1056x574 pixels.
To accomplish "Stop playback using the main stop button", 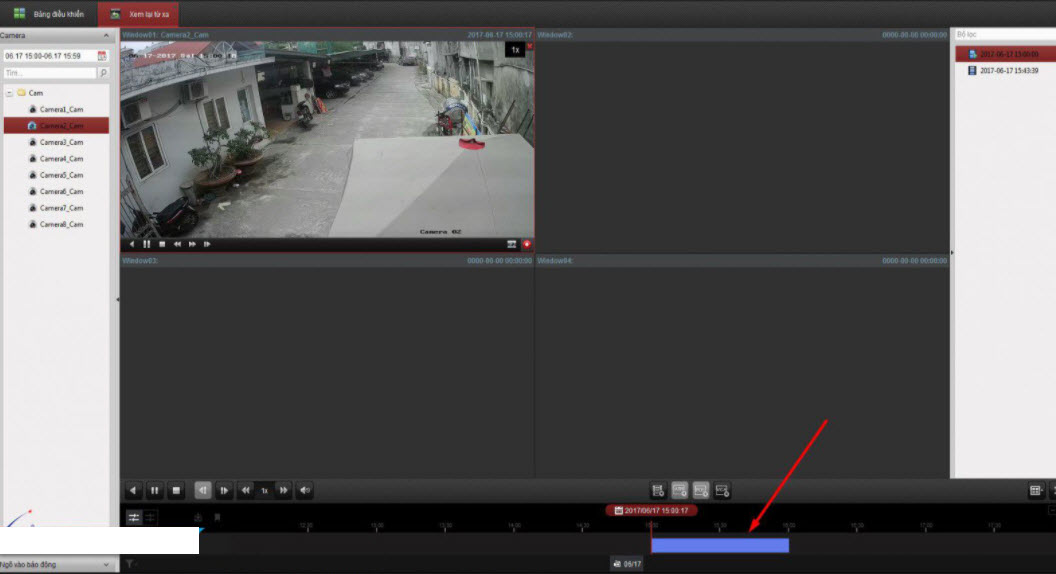I will click(176, 491).
